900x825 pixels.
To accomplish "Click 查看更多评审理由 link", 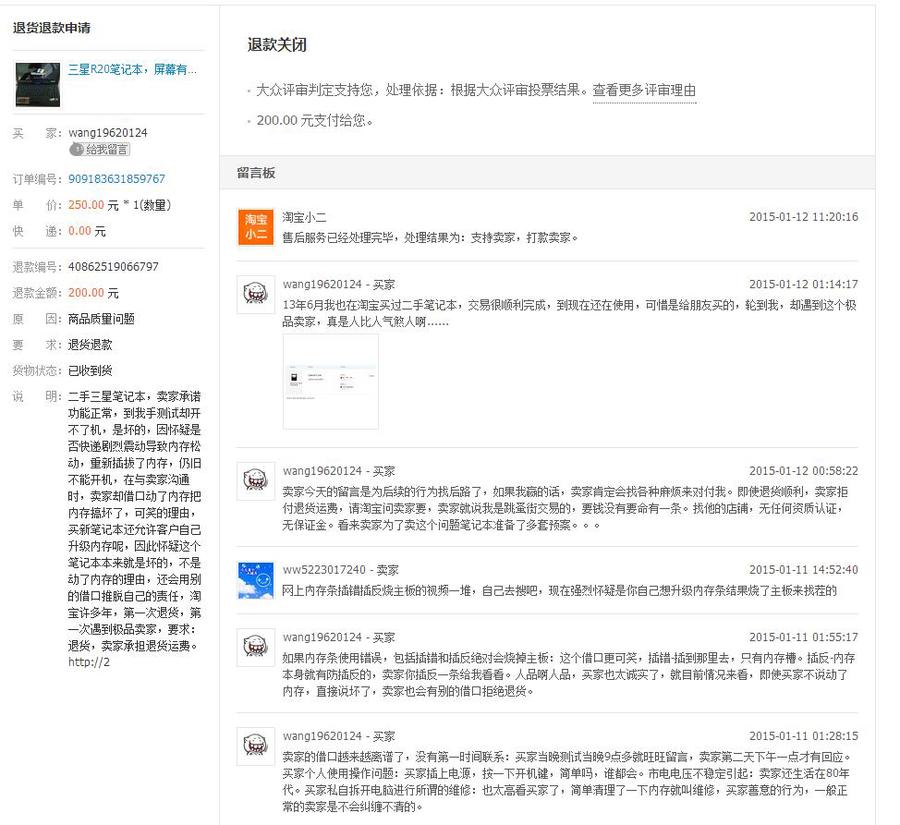I will click(644, 90).
